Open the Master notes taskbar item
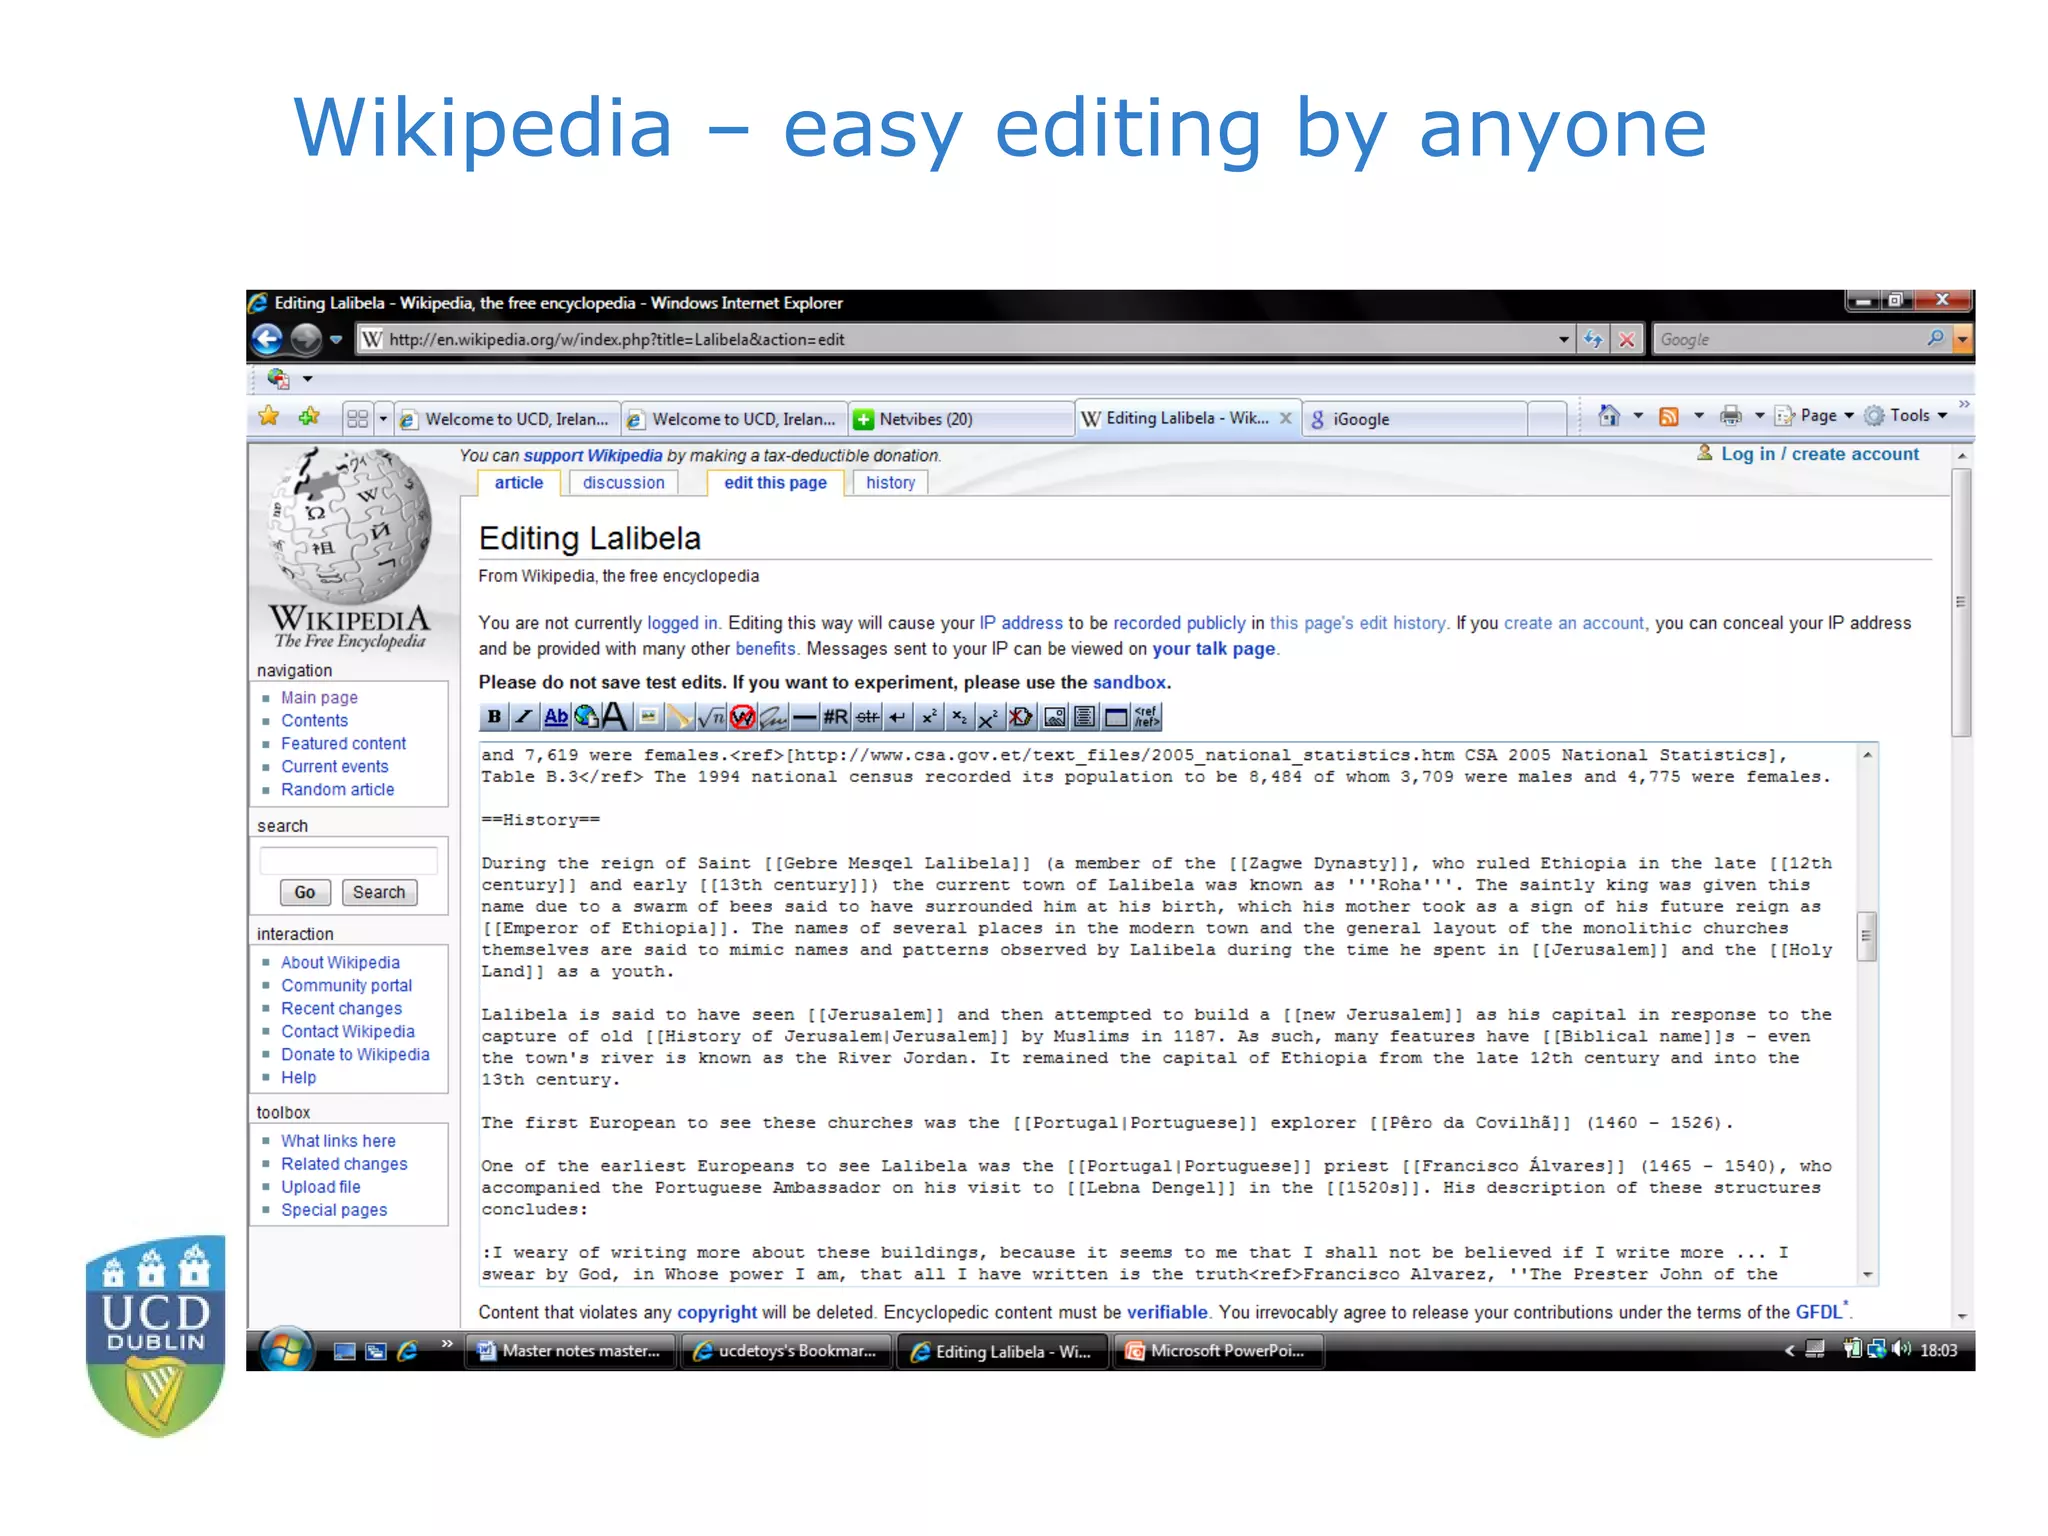The width and height of the screenshot is (2048, 1536). tap(571, 1351)
